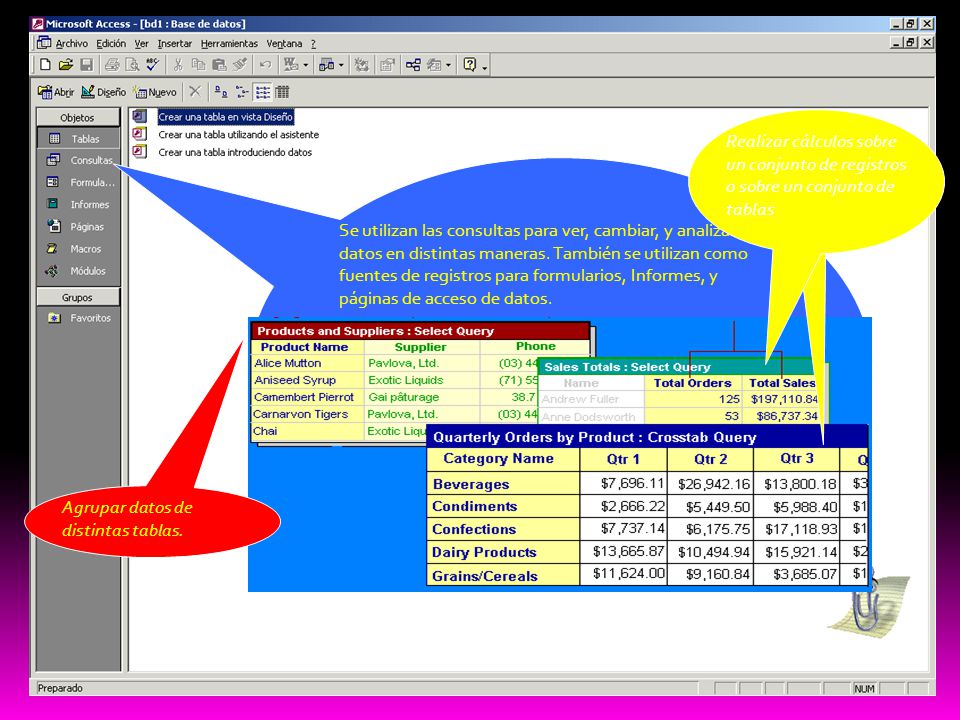Run the ABC spelling check icon
Viewport: 960px width, 720px height.
(153, 64)
